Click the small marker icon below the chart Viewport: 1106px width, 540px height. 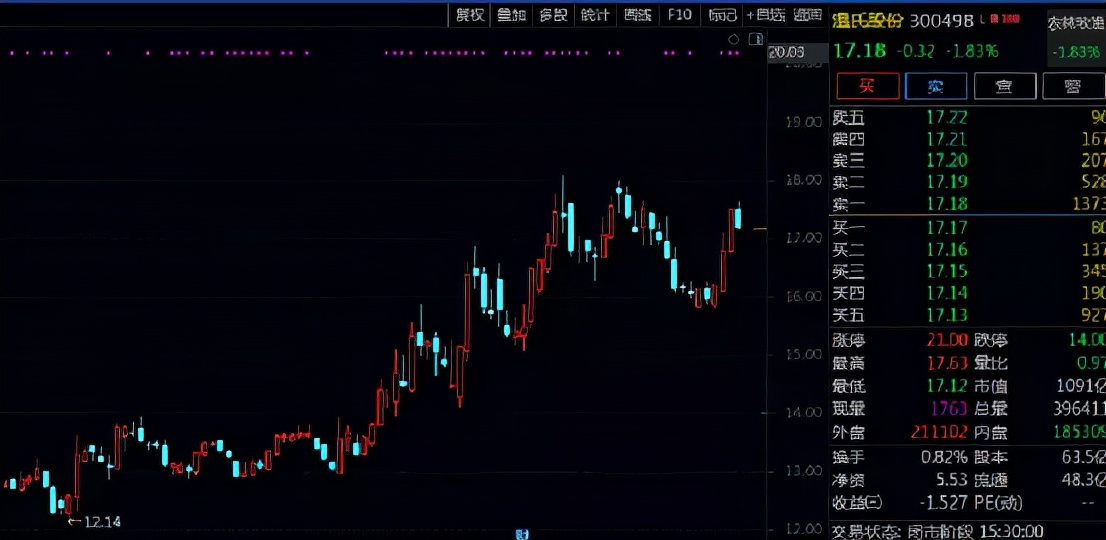(523, 535)
